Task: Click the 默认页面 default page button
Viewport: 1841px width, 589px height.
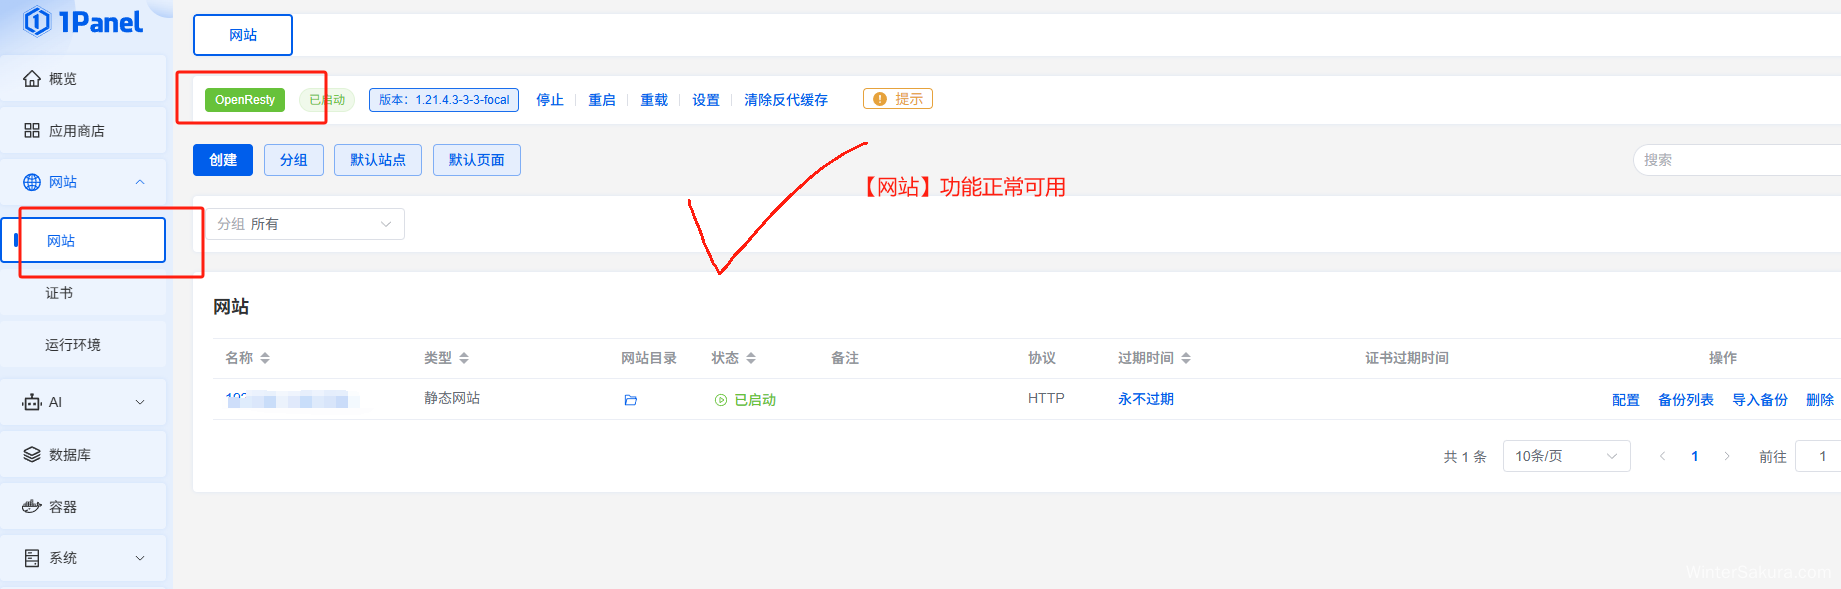Action: [x=477, y=160]
